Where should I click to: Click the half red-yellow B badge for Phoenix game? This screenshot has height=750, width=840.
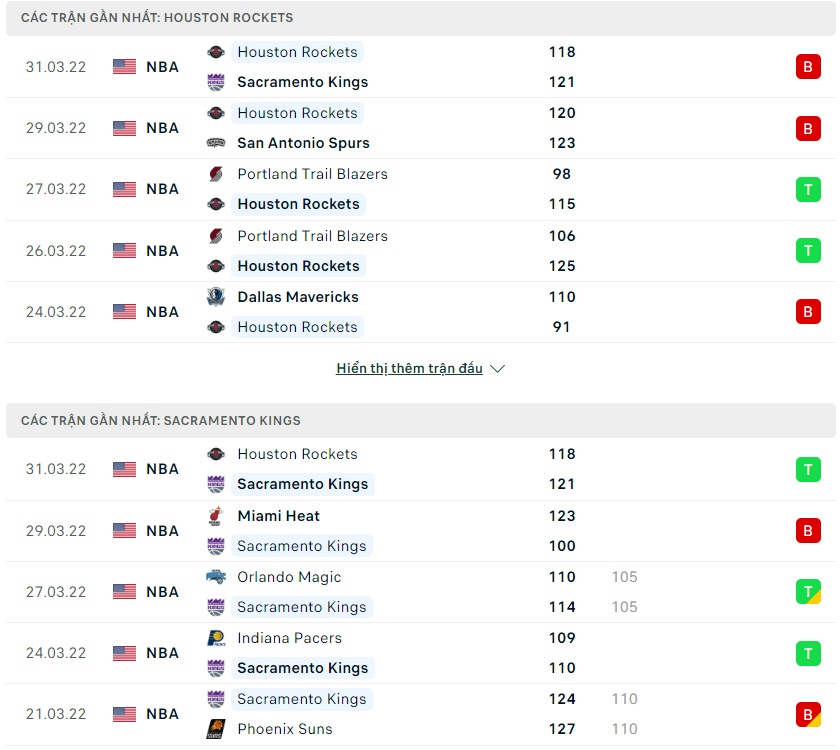(x=808, y=714)
